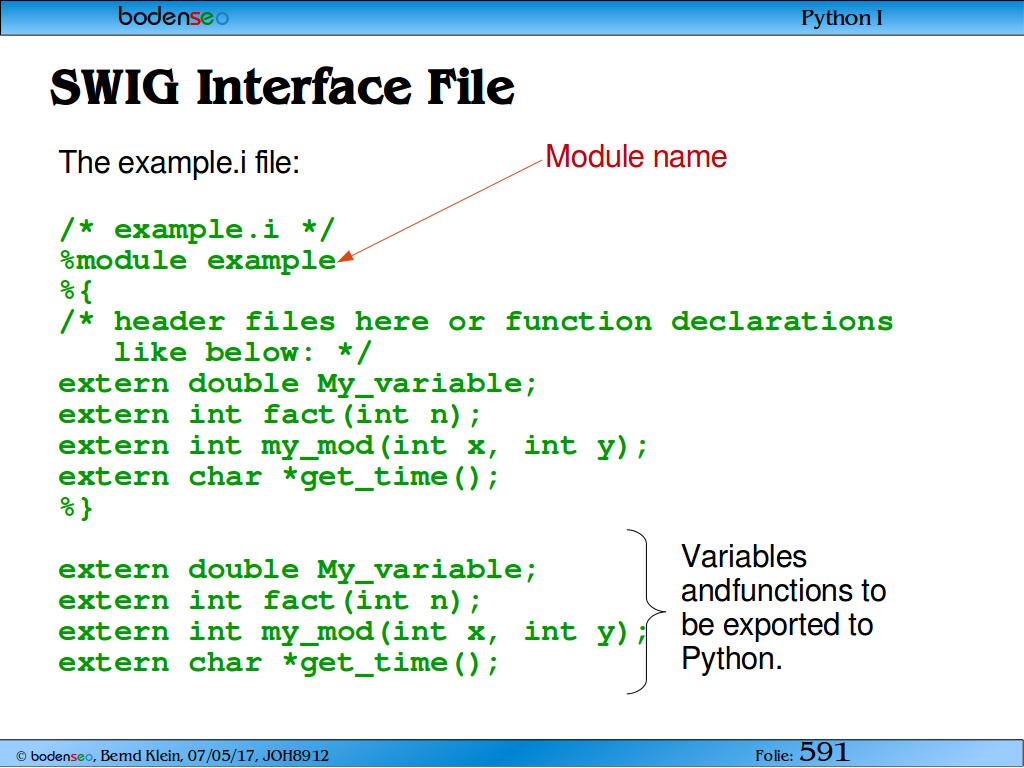Viewport: 1024px width, 768px height.
Task: Click the 'SWIG Interface File' slide title
Action: [282, 87]
